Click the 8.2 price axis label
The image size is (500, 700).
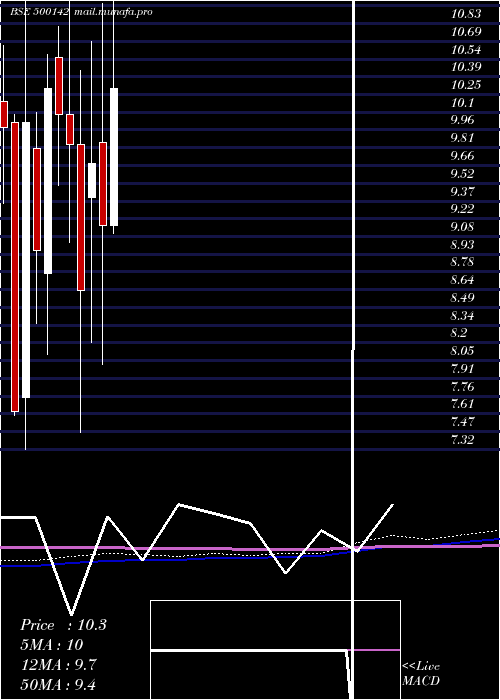[x=459, y=333]
